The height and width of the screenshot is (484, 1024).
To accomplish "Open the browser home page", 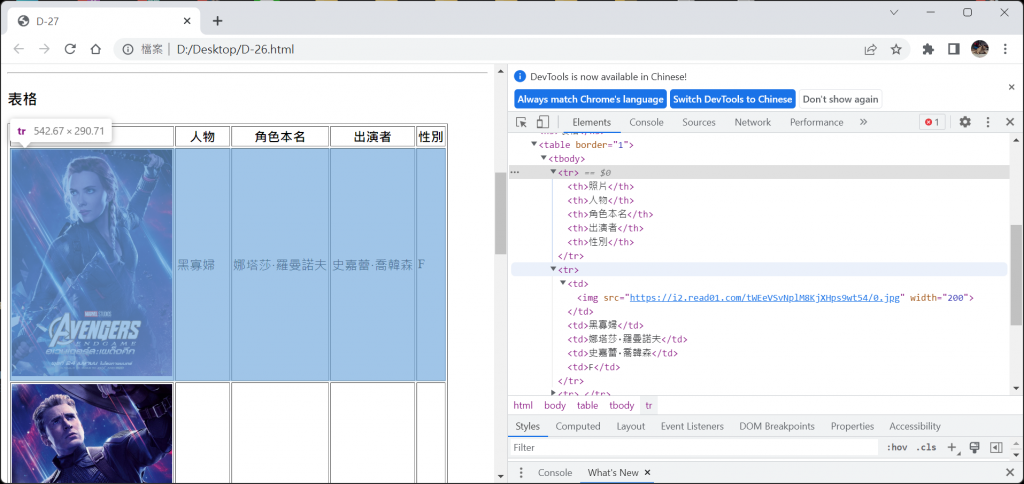I will click(95, 49).
